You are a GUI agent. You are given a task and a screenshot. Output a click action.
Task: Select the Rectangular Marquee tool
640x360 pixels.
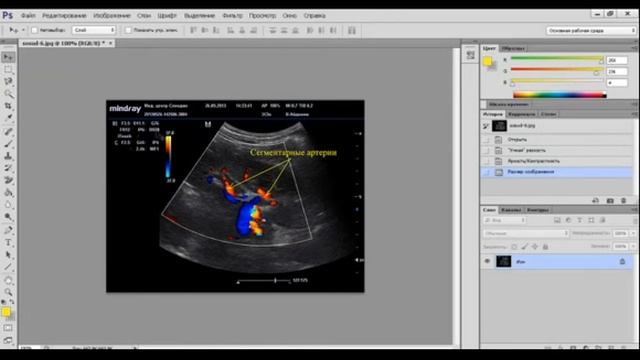(8, 69)
